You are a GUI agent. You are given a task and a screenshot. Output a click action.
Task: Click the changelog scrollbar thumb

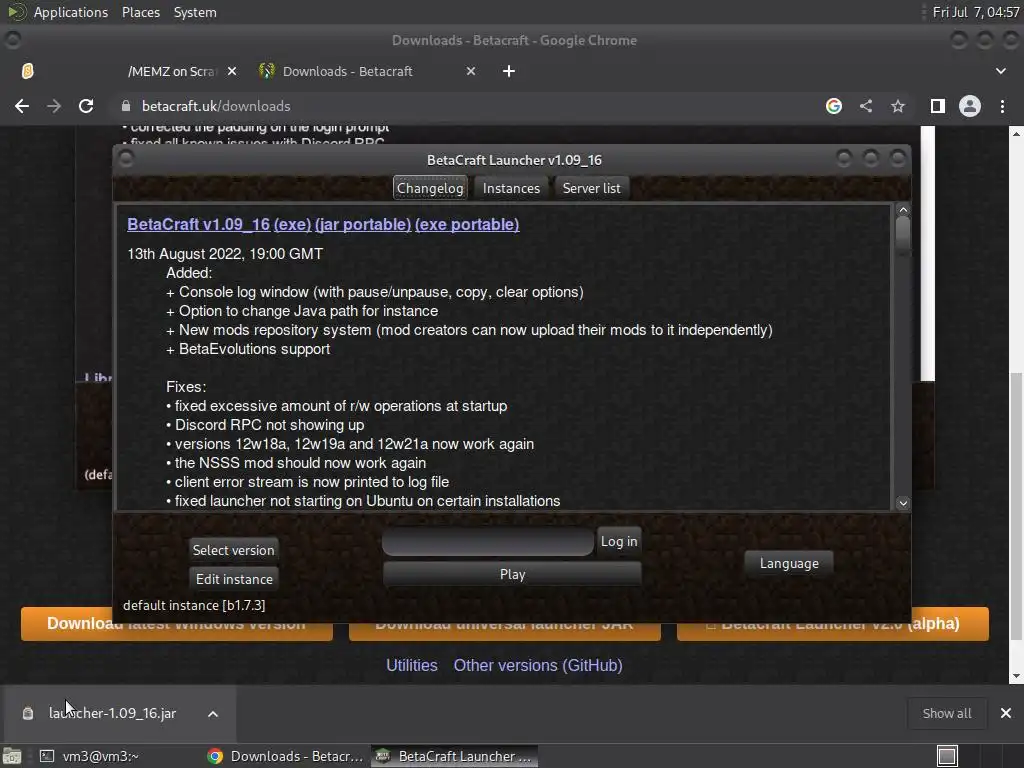(903, 235)
